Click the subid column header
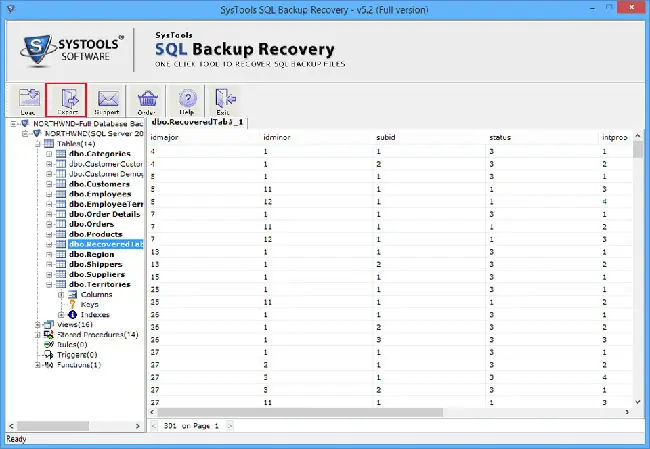 tap(386, 137)
